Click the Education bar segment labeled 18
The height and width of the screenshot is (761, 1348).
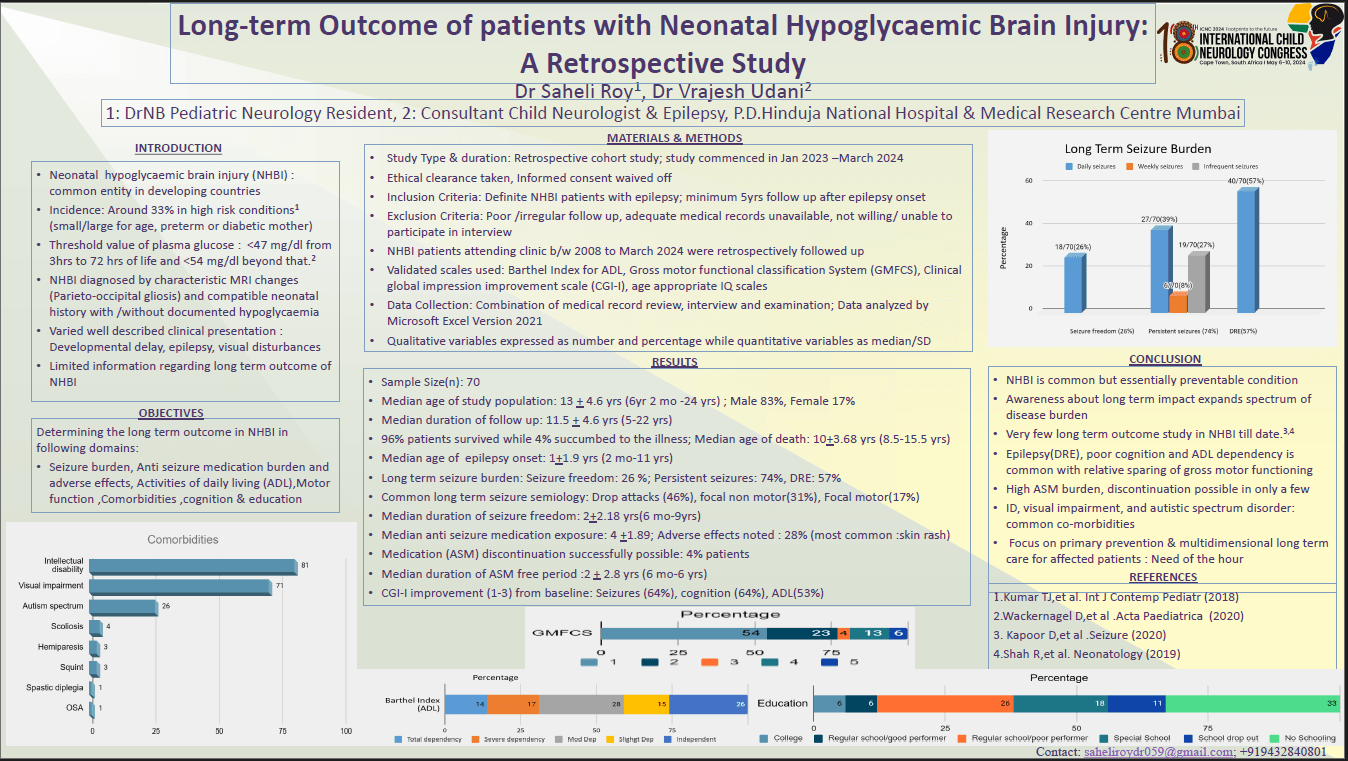coord(1061,703)
